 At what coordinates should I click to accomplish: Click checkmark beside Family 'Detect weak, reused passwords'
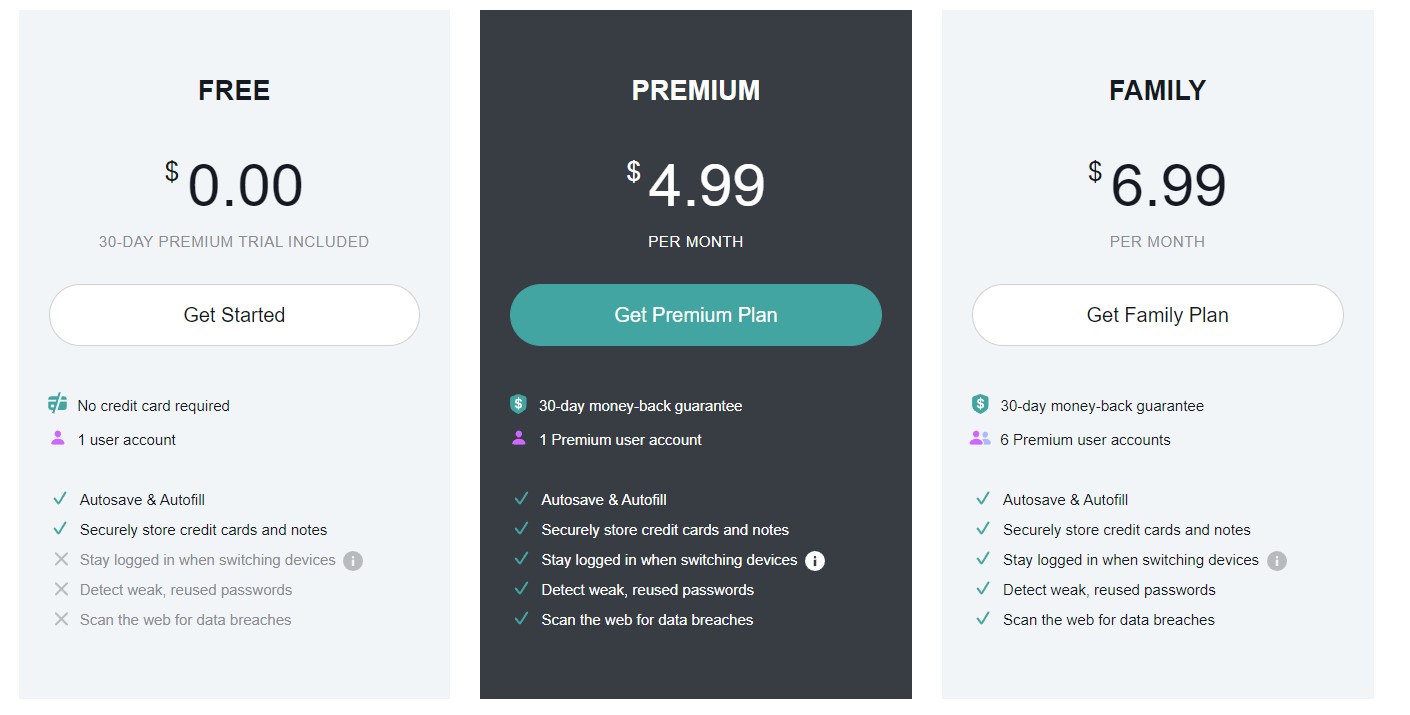pyautogui.click(x=983, y=590)
